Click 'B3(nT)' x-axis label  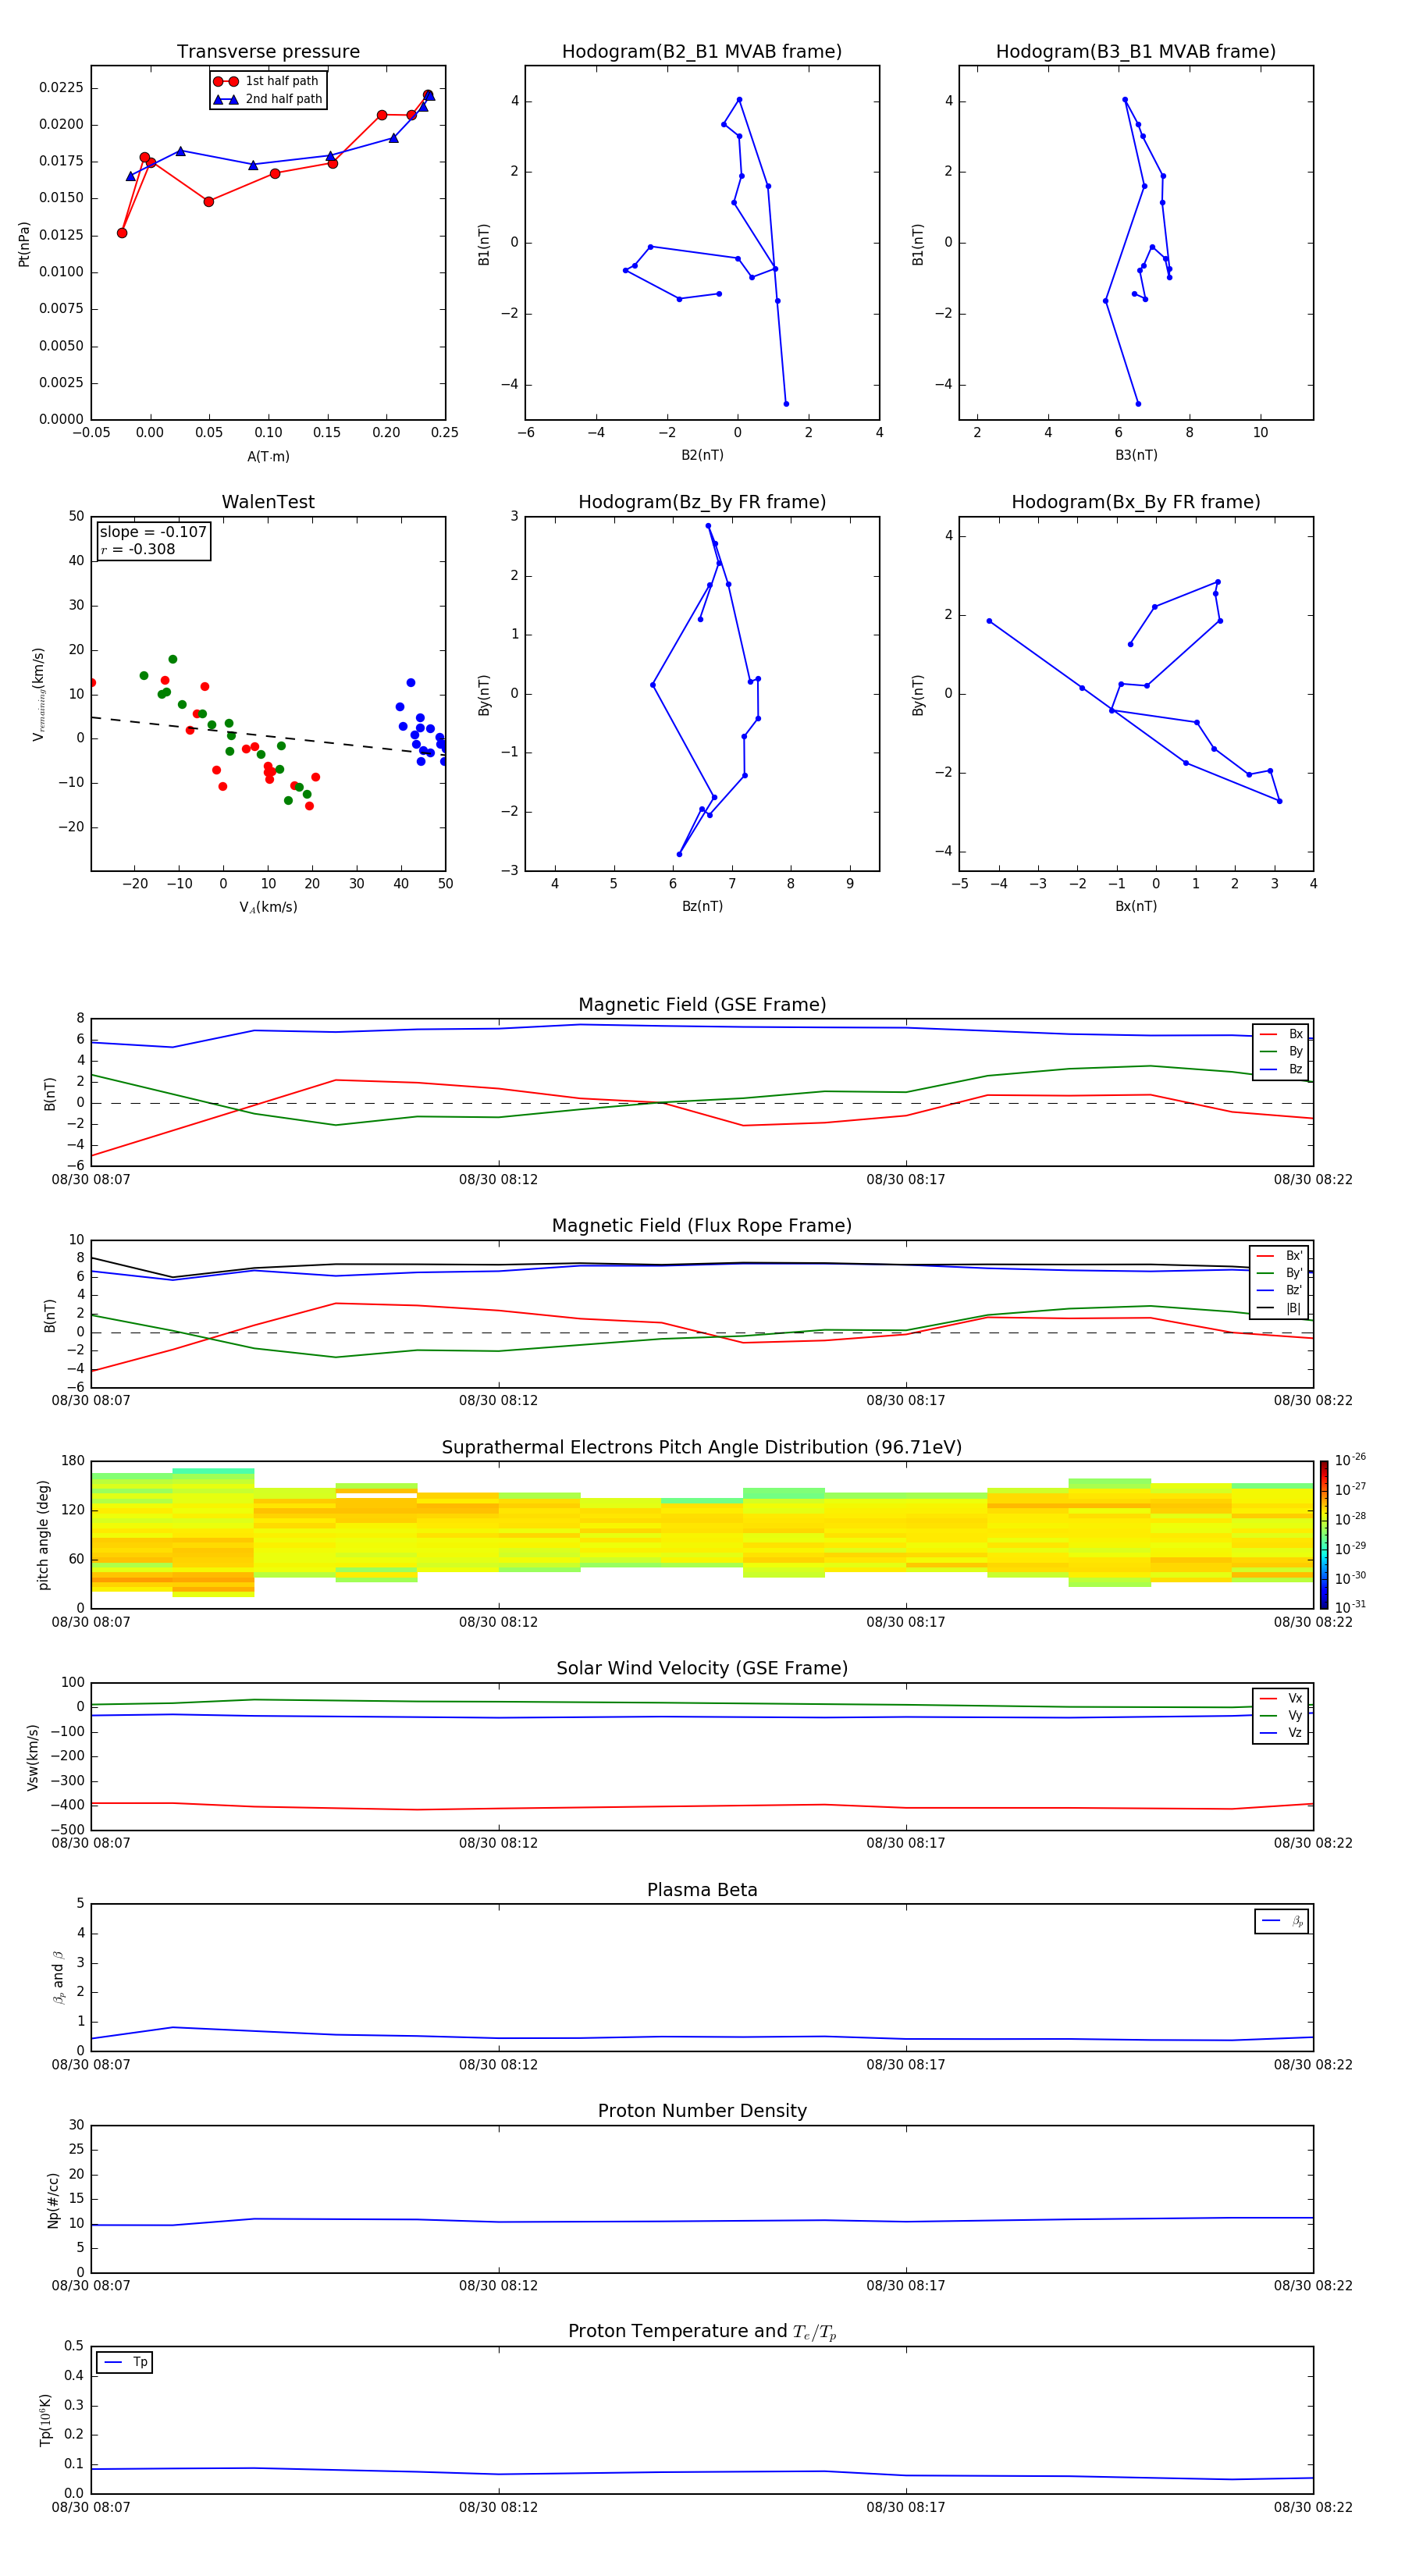(1136, 455)
